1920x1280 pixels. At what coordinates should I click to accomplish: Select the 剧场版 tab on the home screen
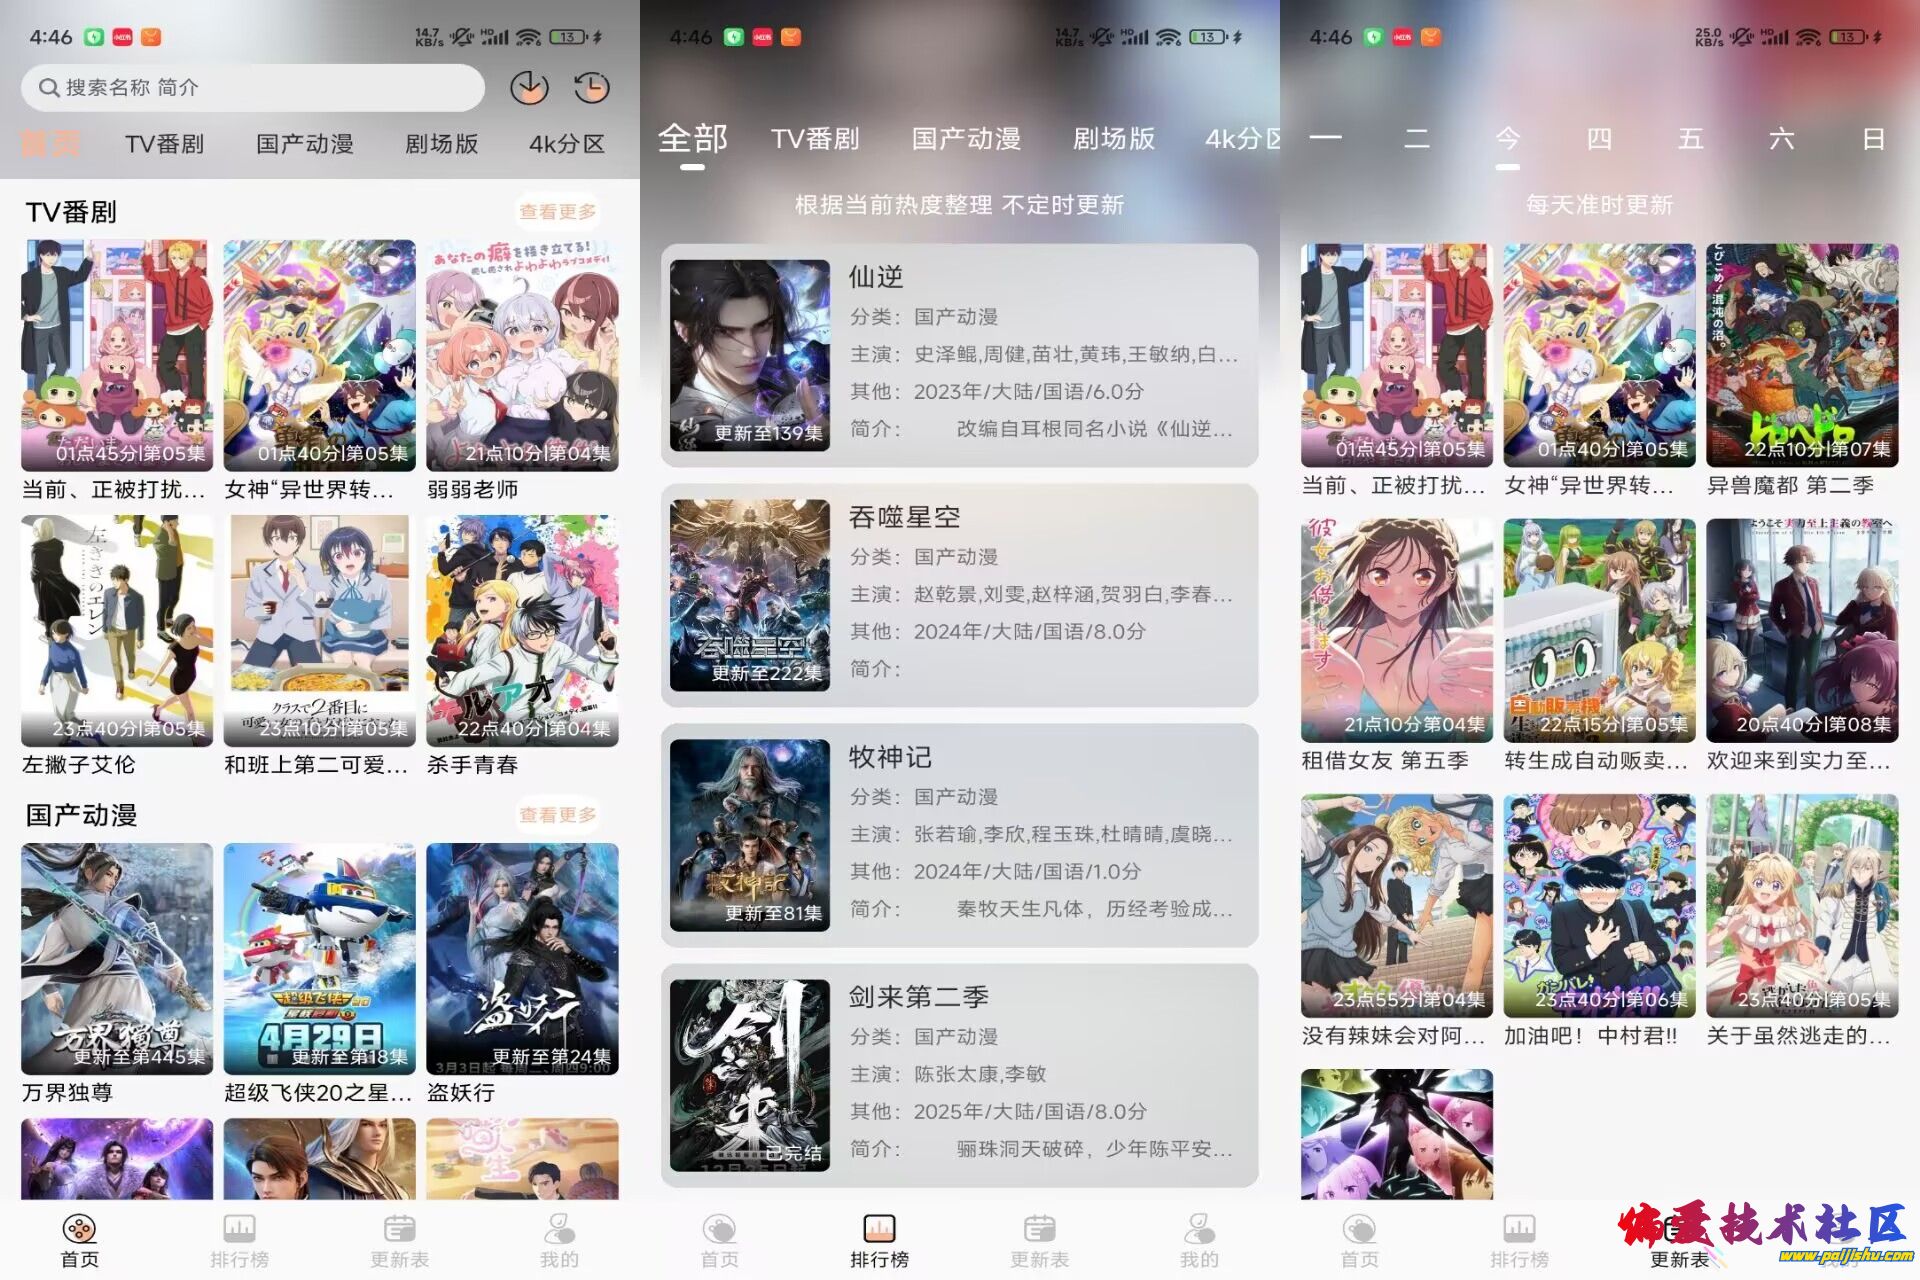441,144
